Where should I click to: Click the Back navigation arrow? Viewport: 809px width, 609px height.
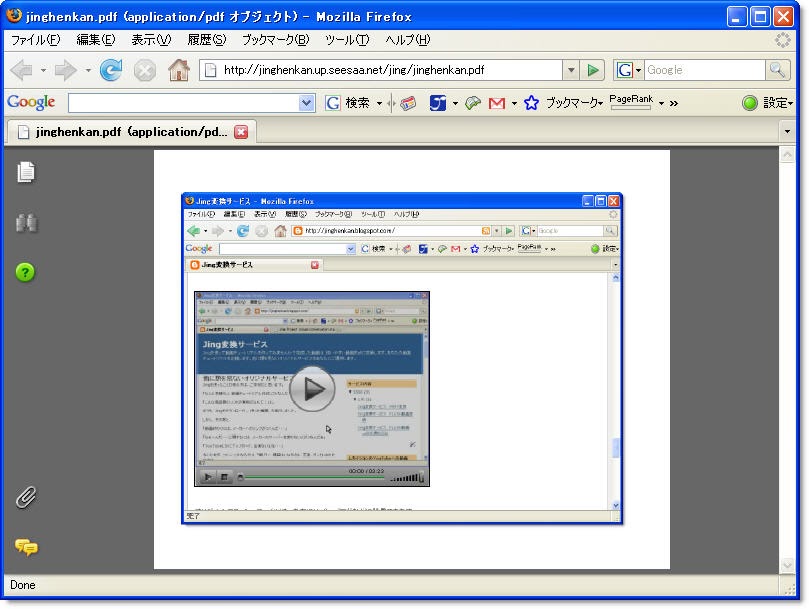tap(22, 70)
